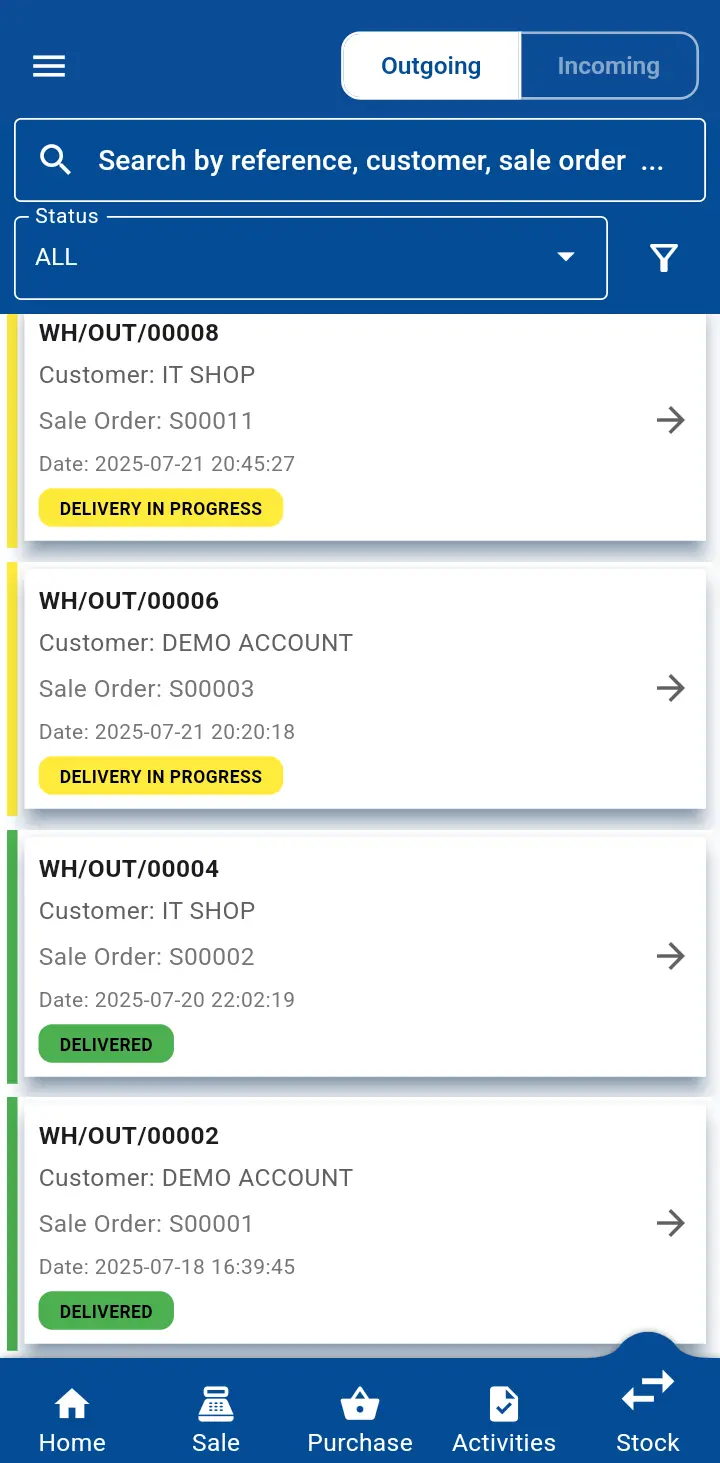Image resolution: width=720 pixels, height=1463 pixels.
Task: Tap the search magnifier icon
Action: [55, 160]
